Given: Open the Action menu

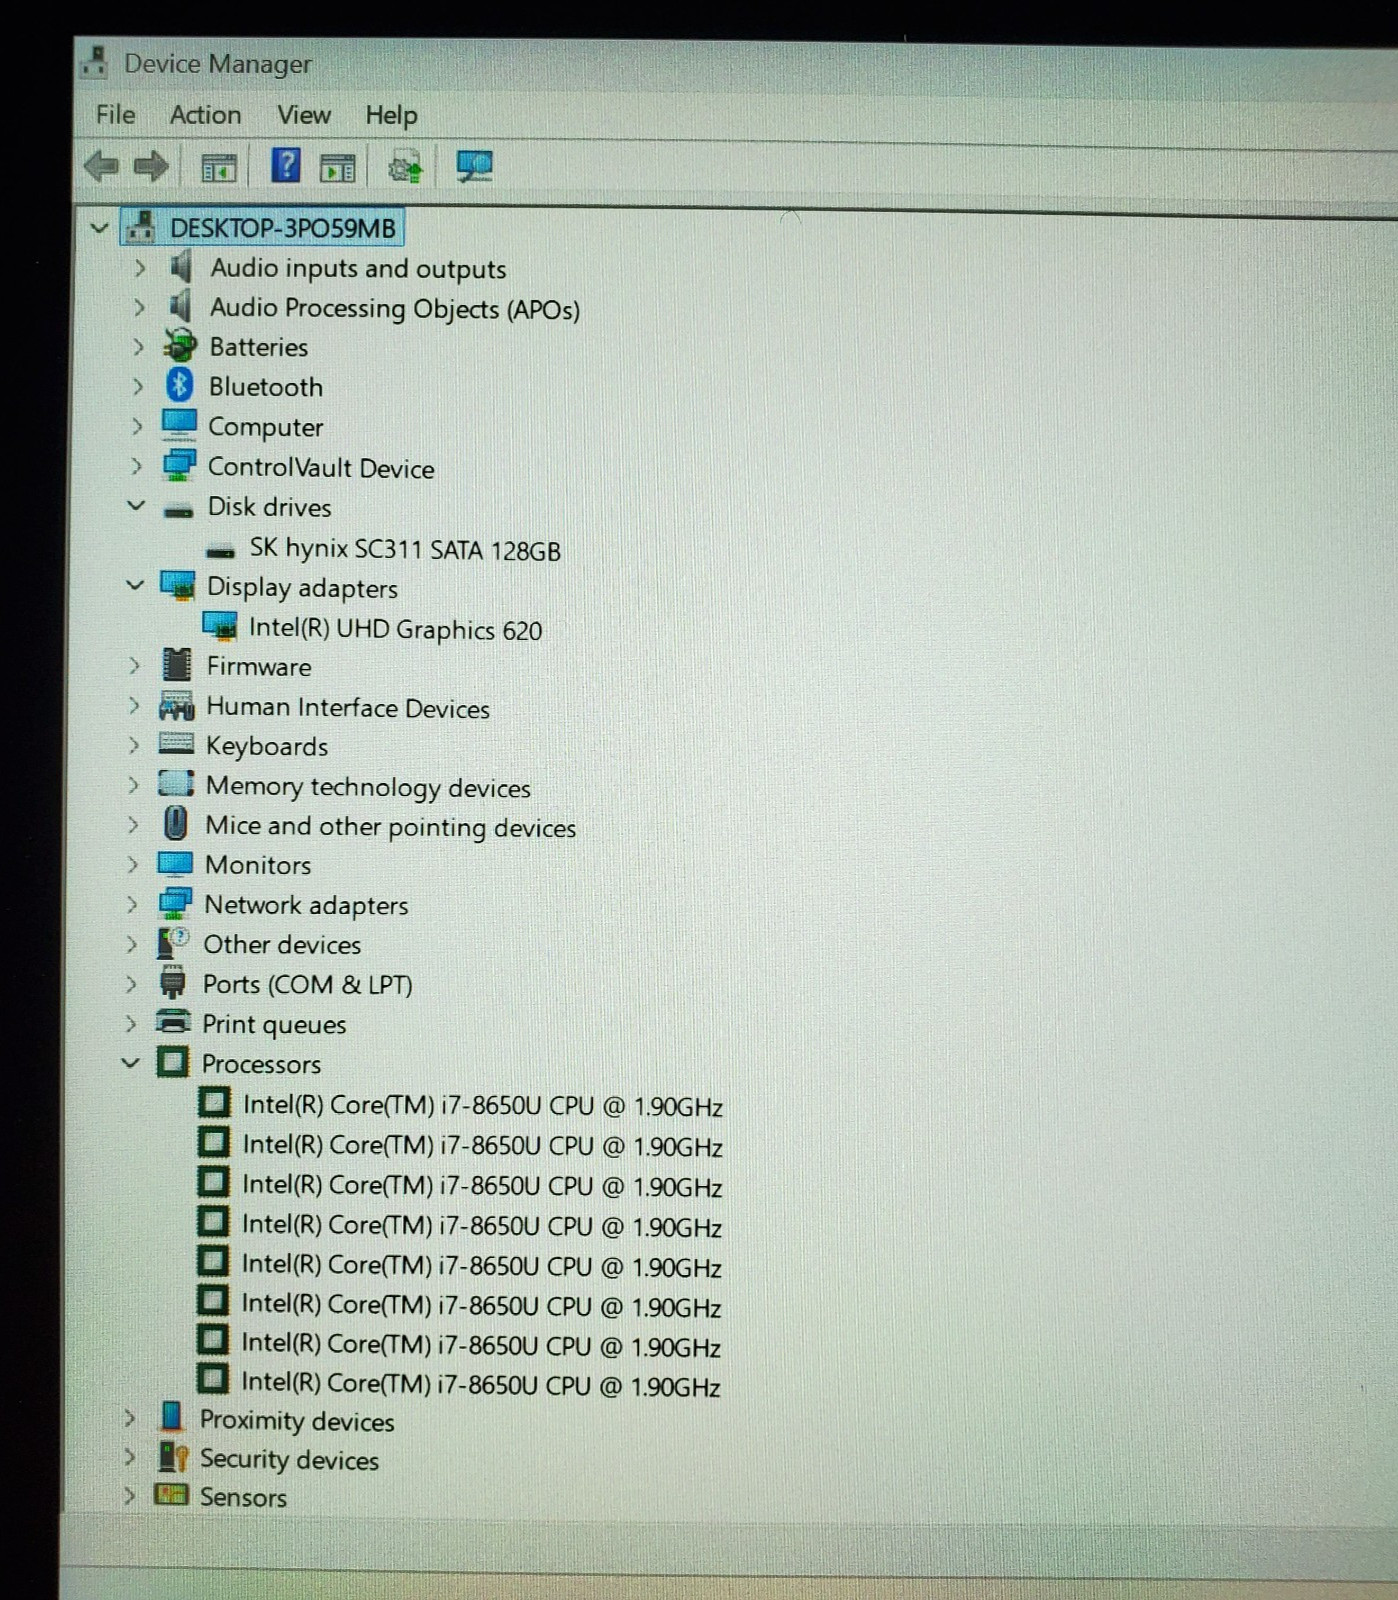Looking at the screenshot, I should (205, 114).
